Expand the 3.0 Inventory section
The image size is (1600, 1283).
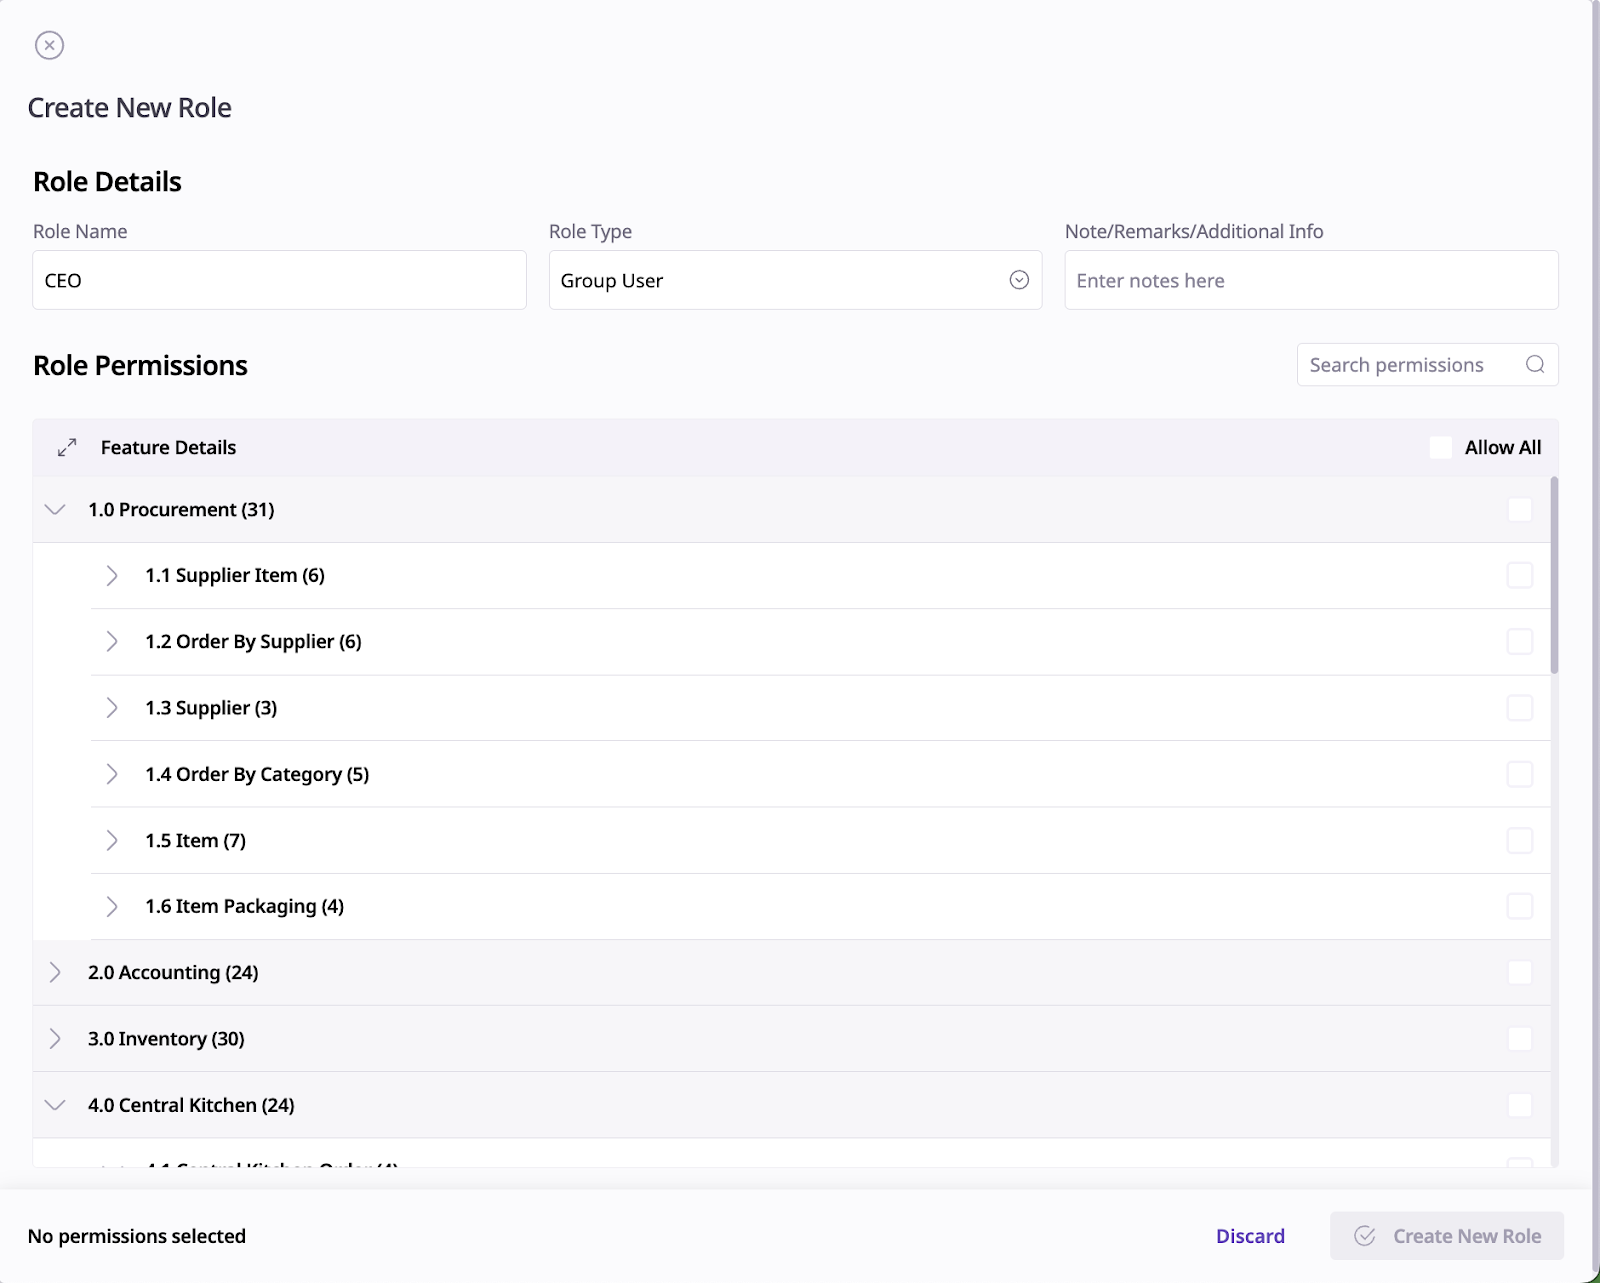coord(56,1039)
